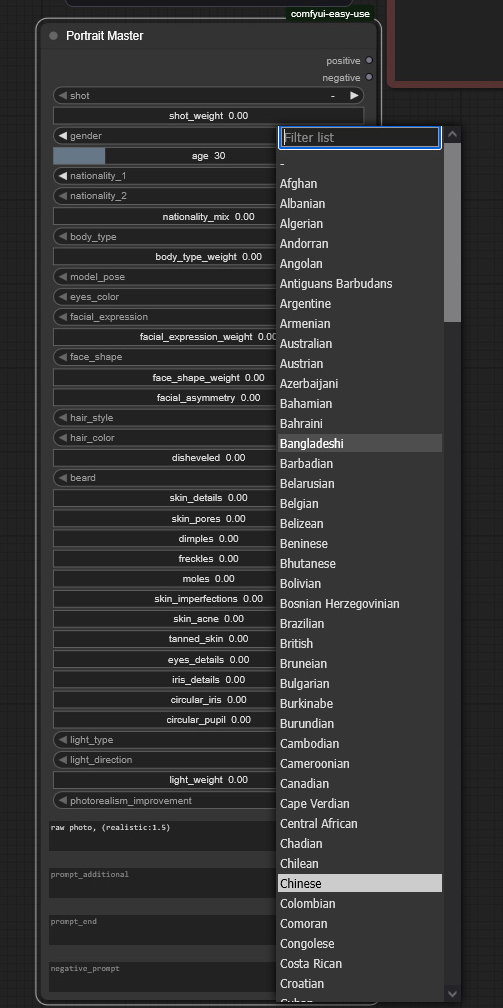Click the disheveled slider
Viewport: 503px width, 1008px height.
click(x=165, y=458)
